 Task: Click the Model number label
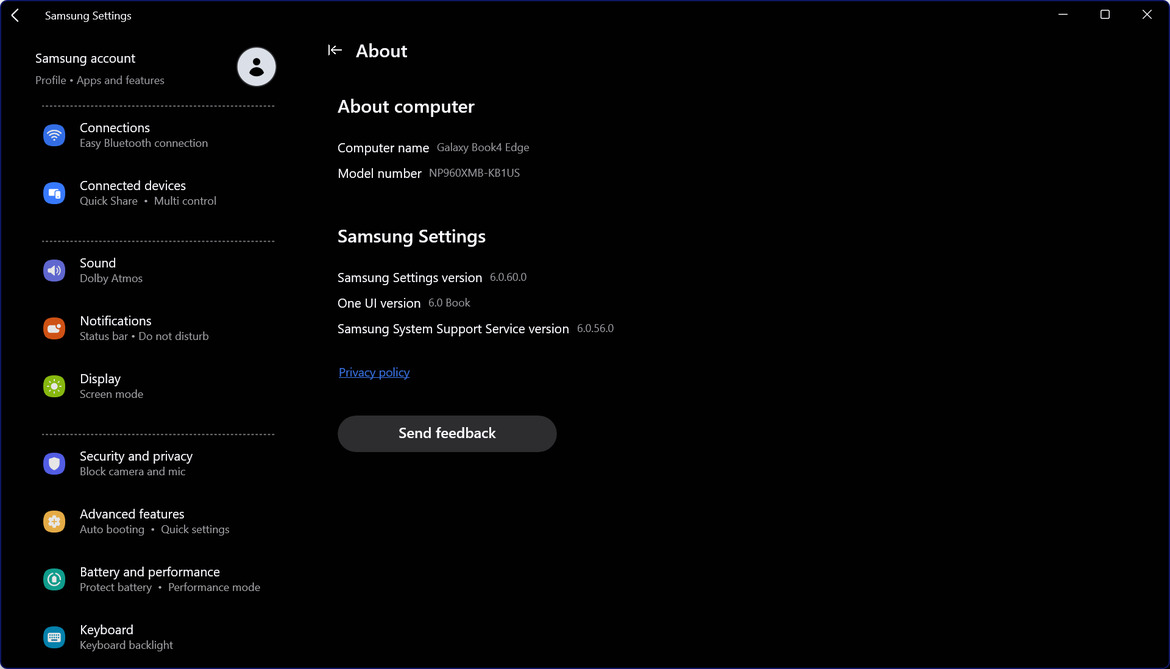click(x=379, y=173)
